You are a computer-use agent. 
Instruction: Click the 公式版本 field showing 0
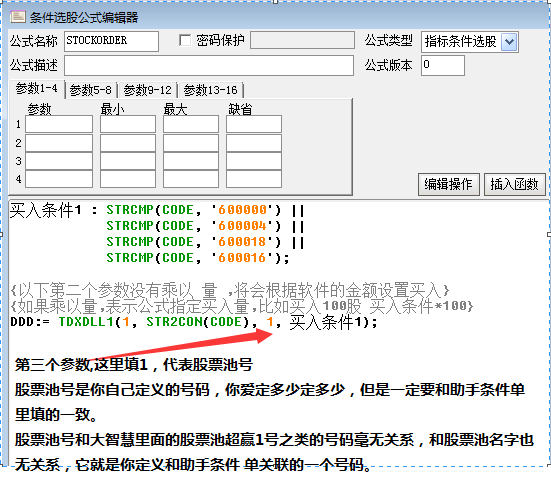tap(443, 65)
